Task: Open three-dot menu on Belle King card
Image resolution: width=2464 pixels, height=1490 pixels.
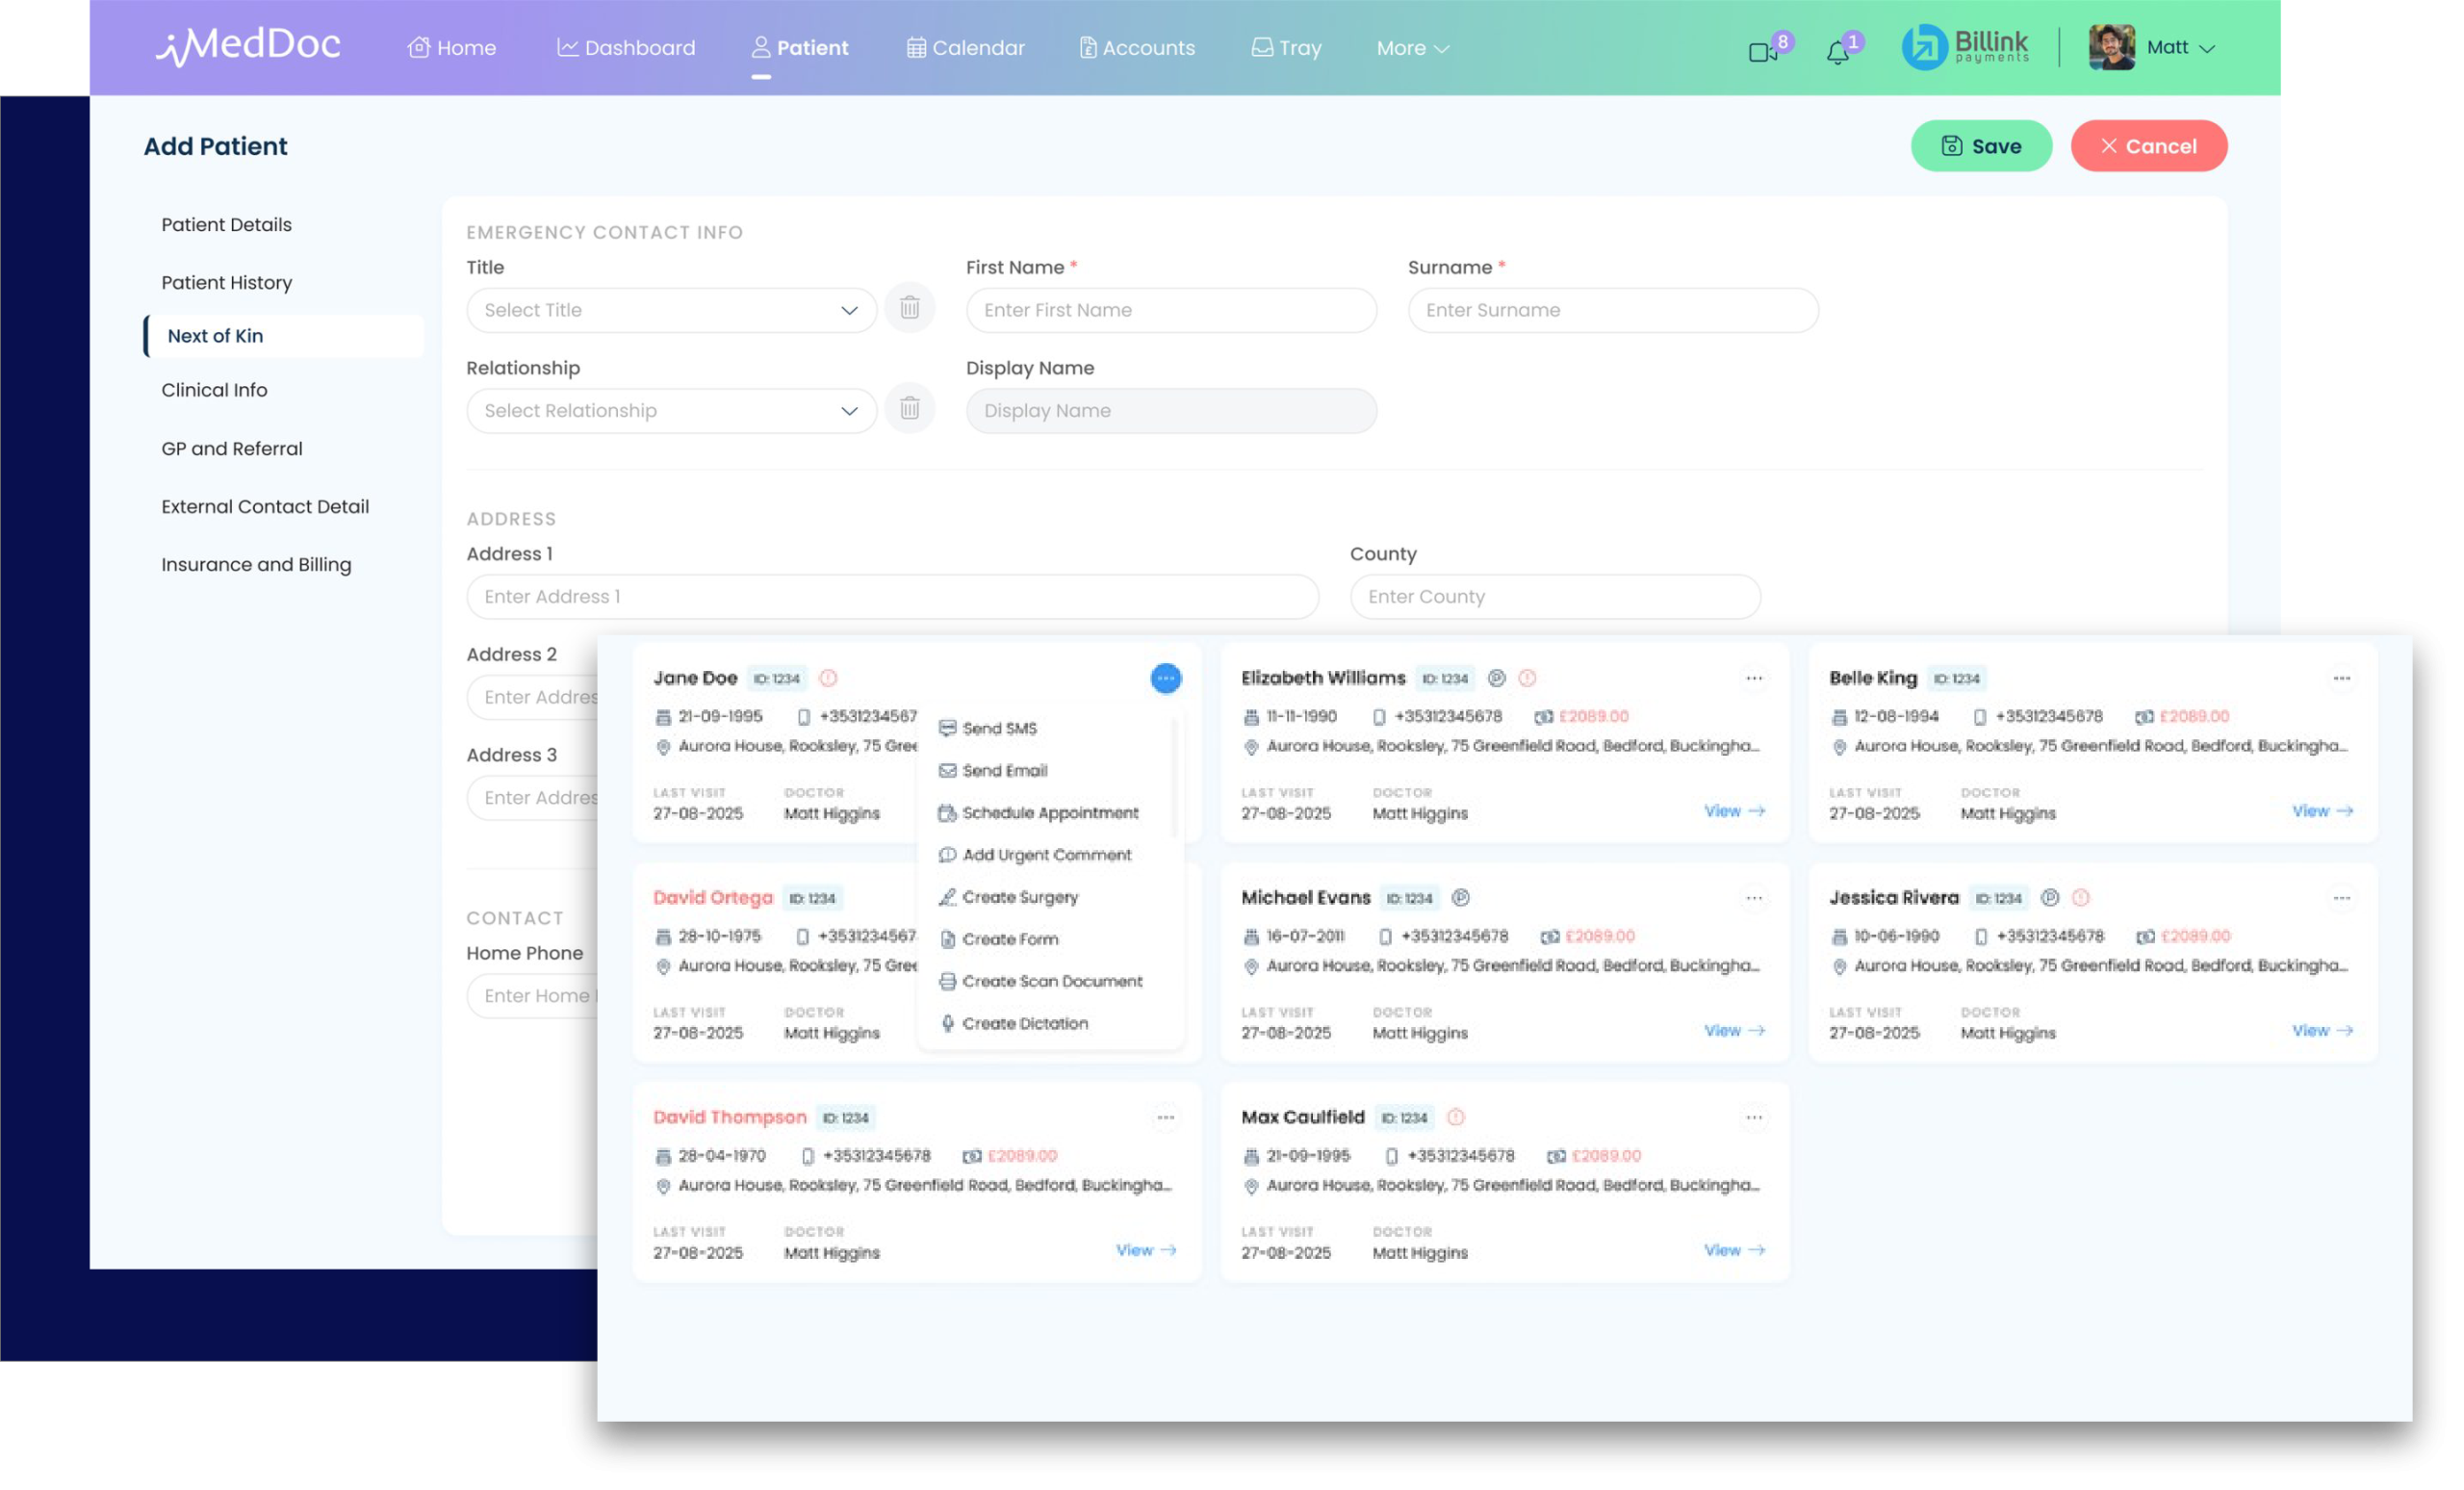Action: 2341,678
